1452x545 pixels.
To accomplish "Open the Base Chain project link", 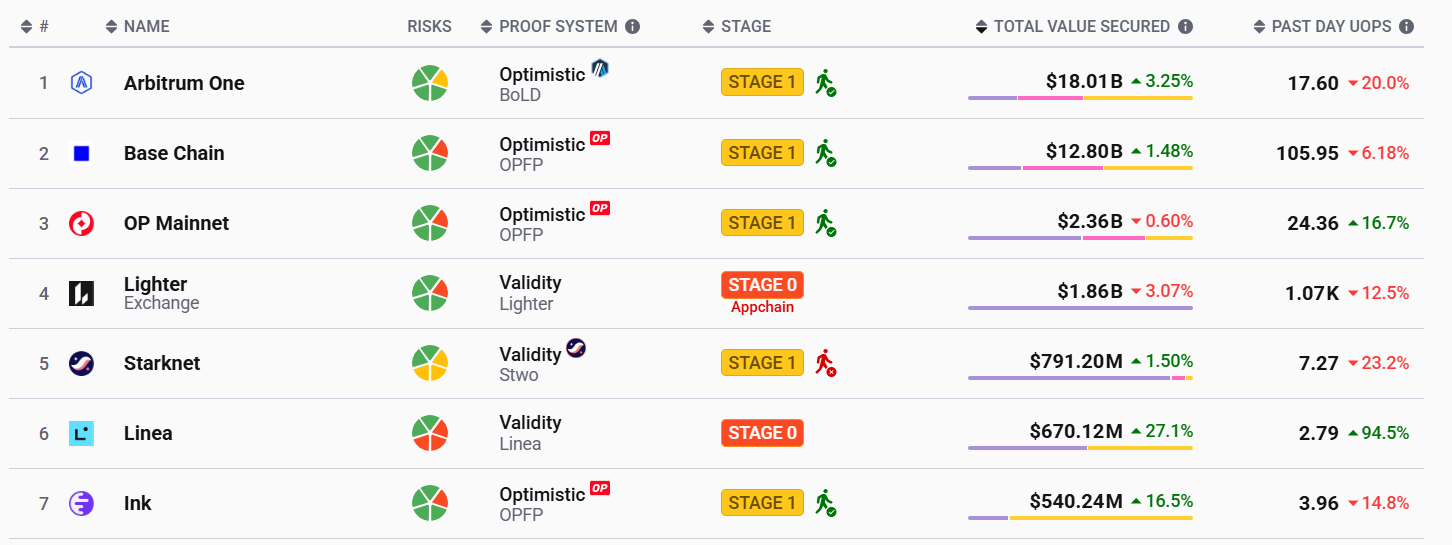I will pyautogui.click(x=174, y=153).
